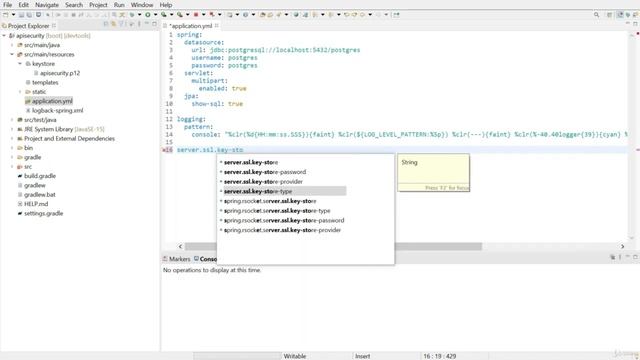Screen dimensions: 640x360
Task: Open the Help menu
Action: 166,5
